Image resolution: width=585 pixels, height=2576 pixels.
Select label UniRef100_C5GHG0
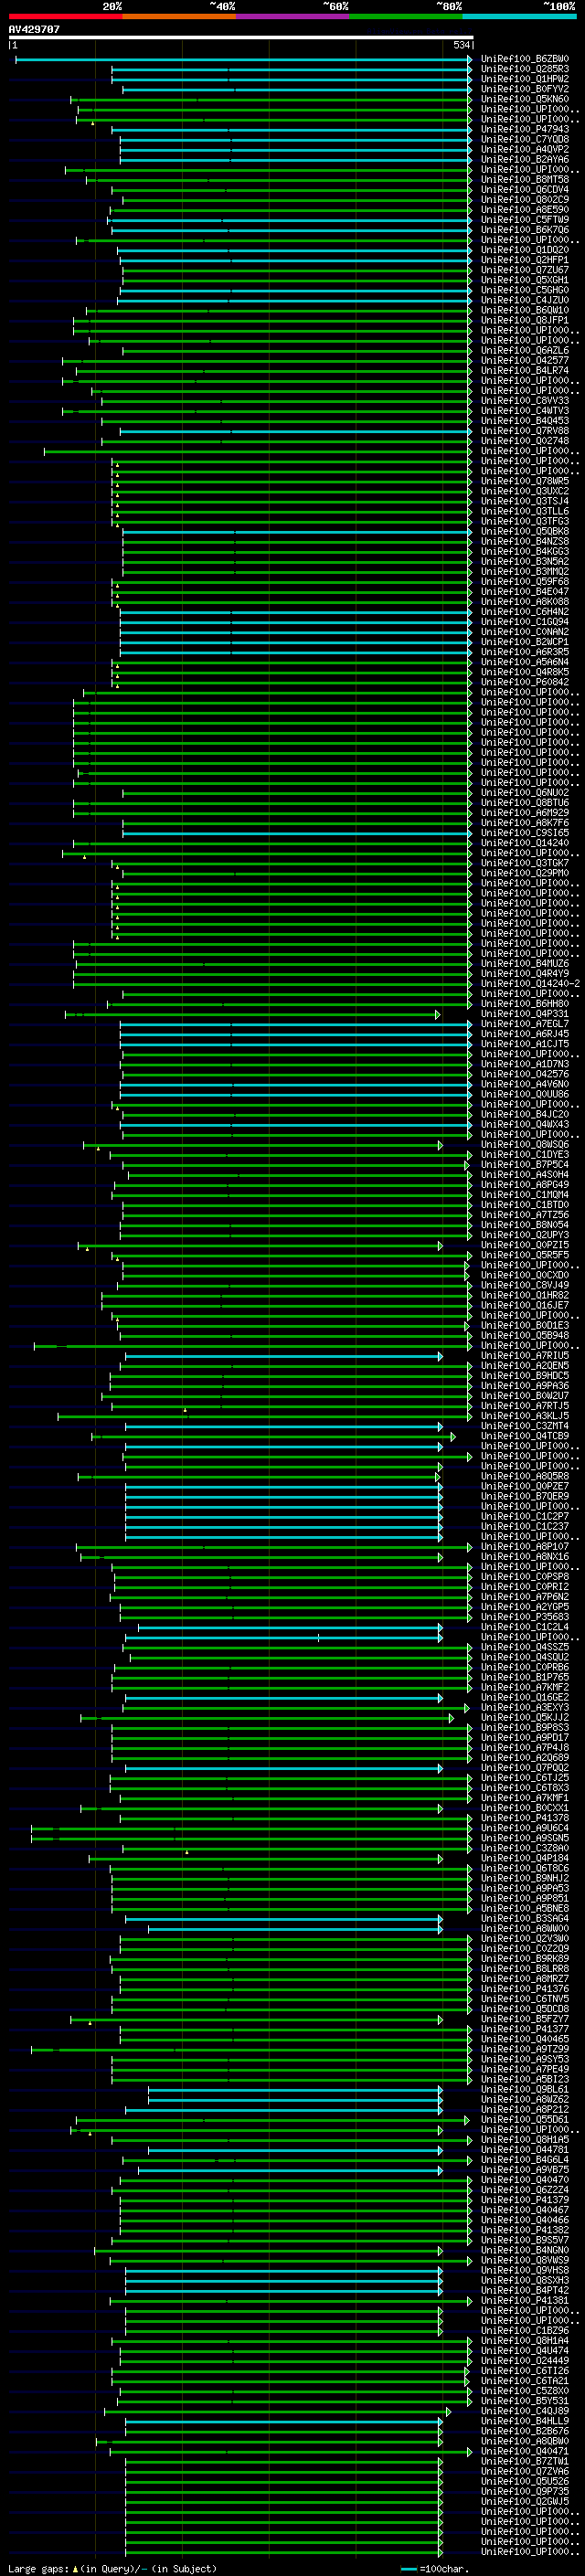pos(525,291)
